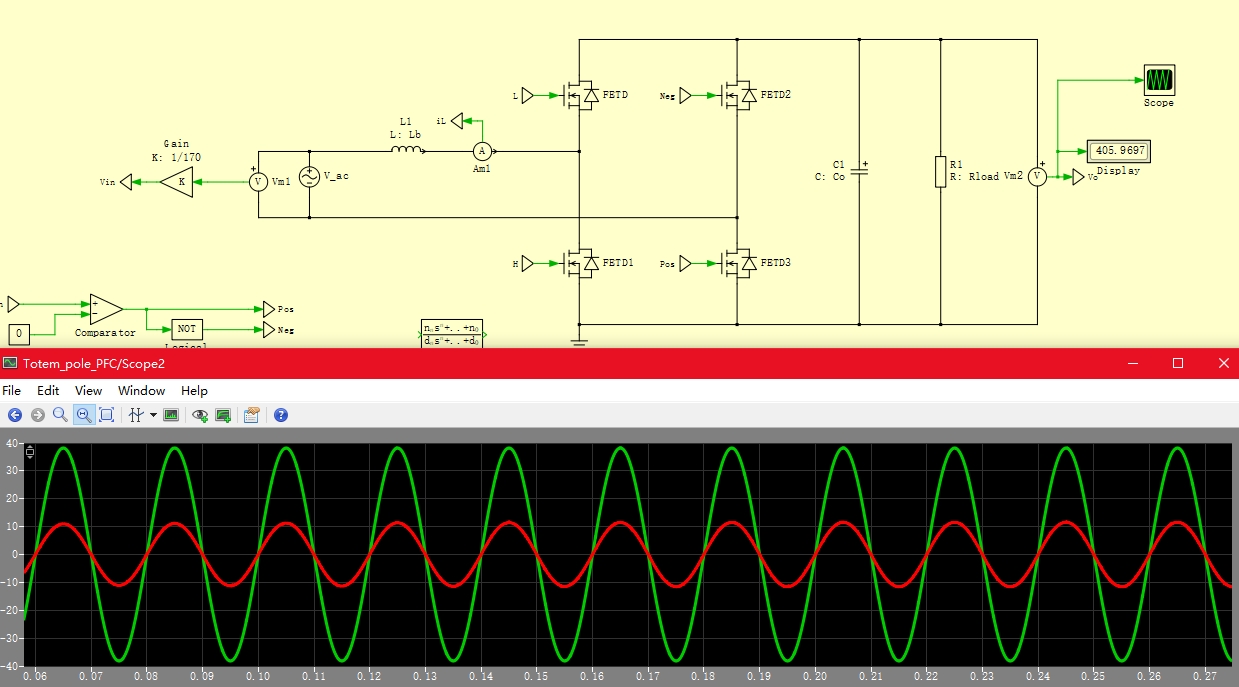1239x687 pixels.
Task: Go to previous view in scope toolbar
Action: tap(15, 415)
